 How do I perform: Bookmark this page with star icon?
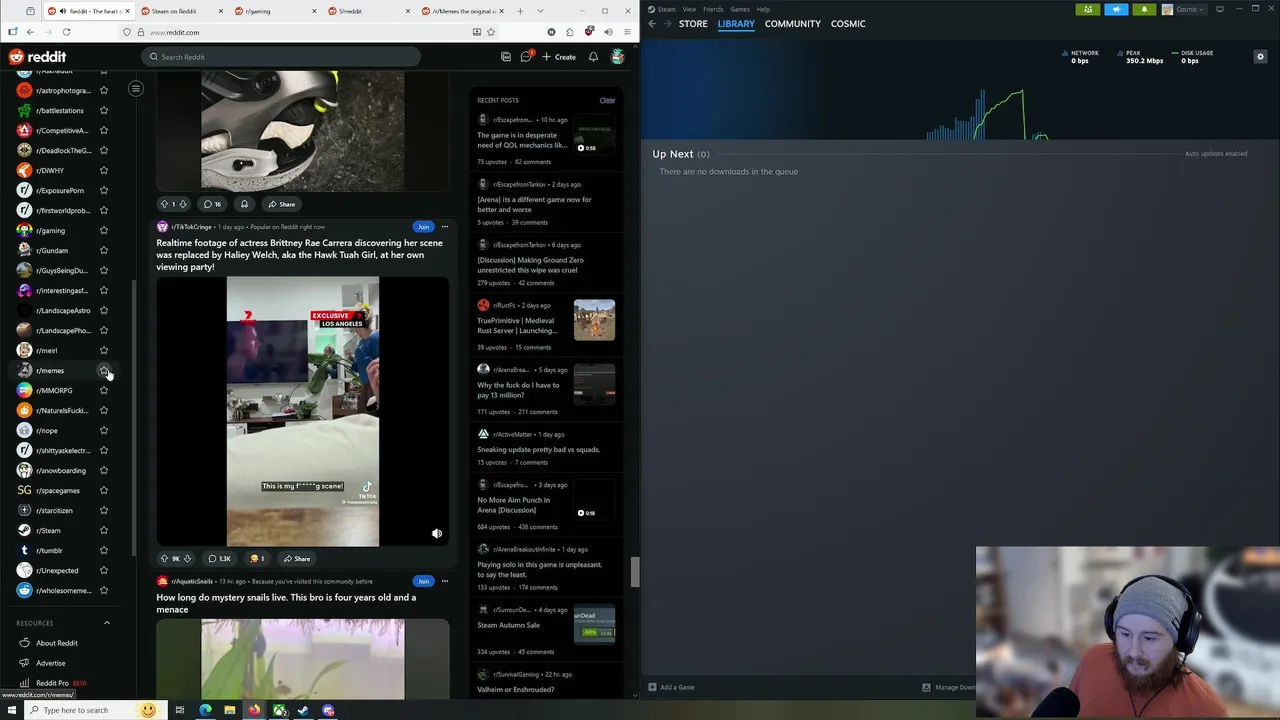tap(490, 32)
